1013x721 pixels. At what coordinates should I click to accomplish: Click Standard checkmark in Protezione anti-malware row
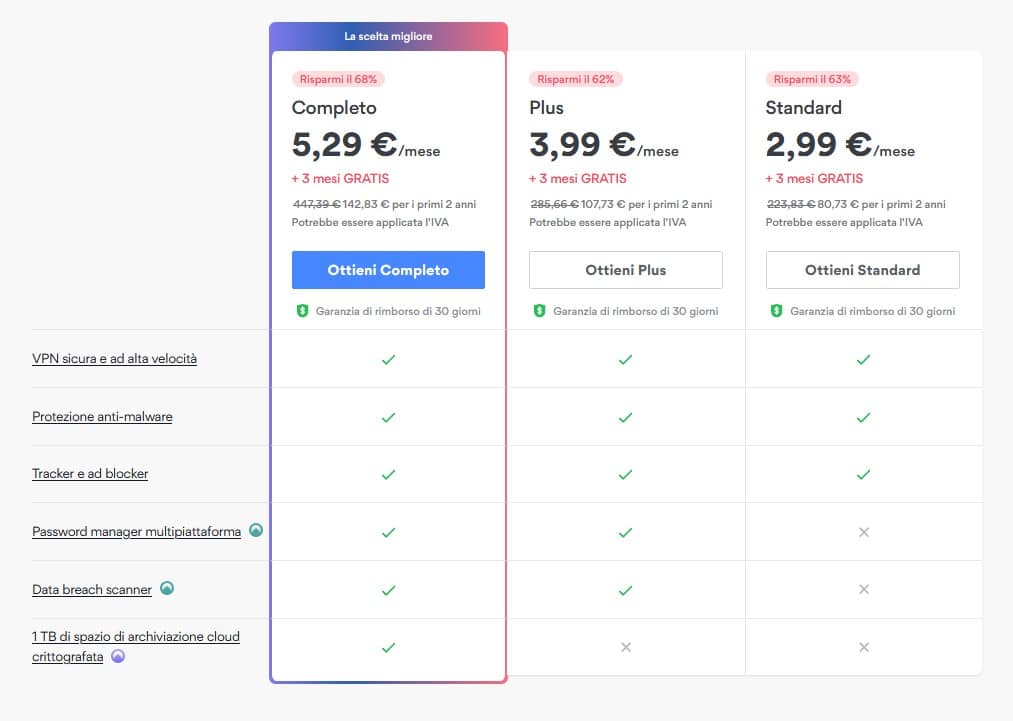pyautogui.click(x=863, y=417)
